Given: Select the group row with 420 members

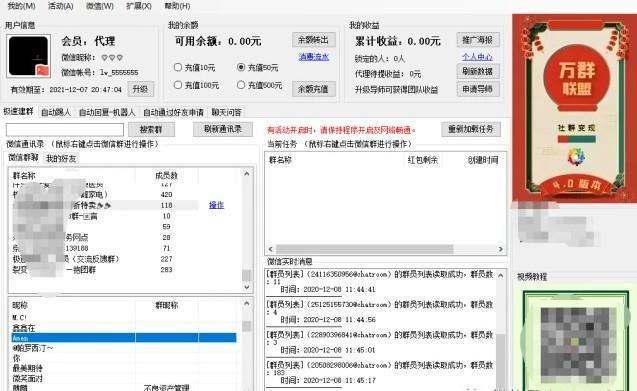Looking at the screenshot, I should click(x=124, y=195).
